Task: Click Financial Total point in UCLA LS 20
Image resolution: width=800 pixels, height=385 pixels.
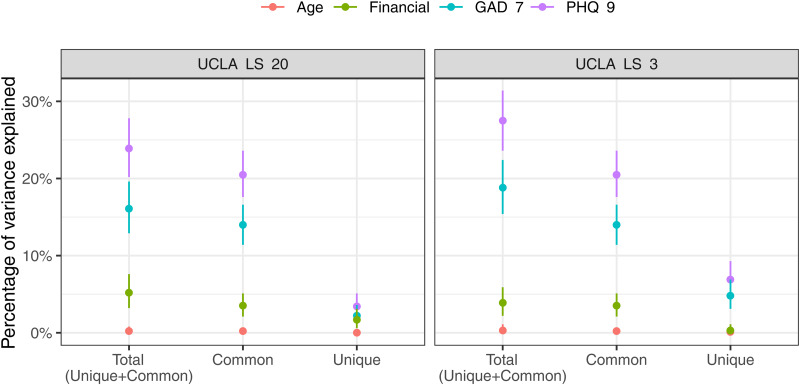Action: pos(129,293)
